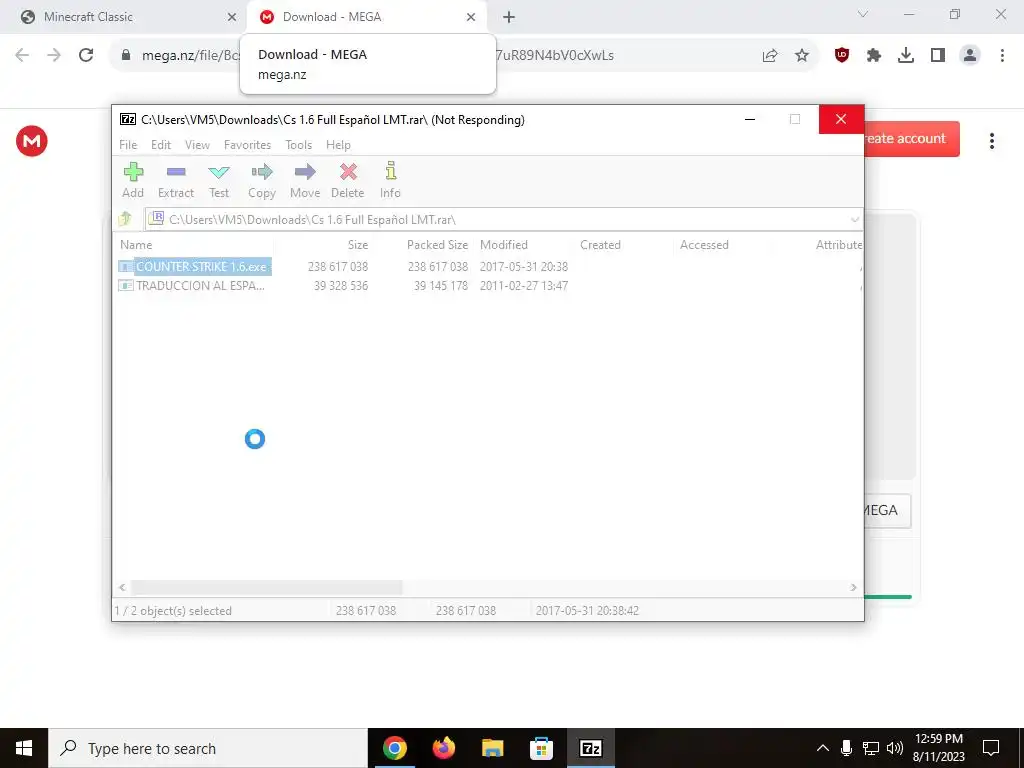Click the share page icon in address bar
Image resolution: width=1024 pixels, height=768 pixels.
pyautogui.click(x=770, y=56)
